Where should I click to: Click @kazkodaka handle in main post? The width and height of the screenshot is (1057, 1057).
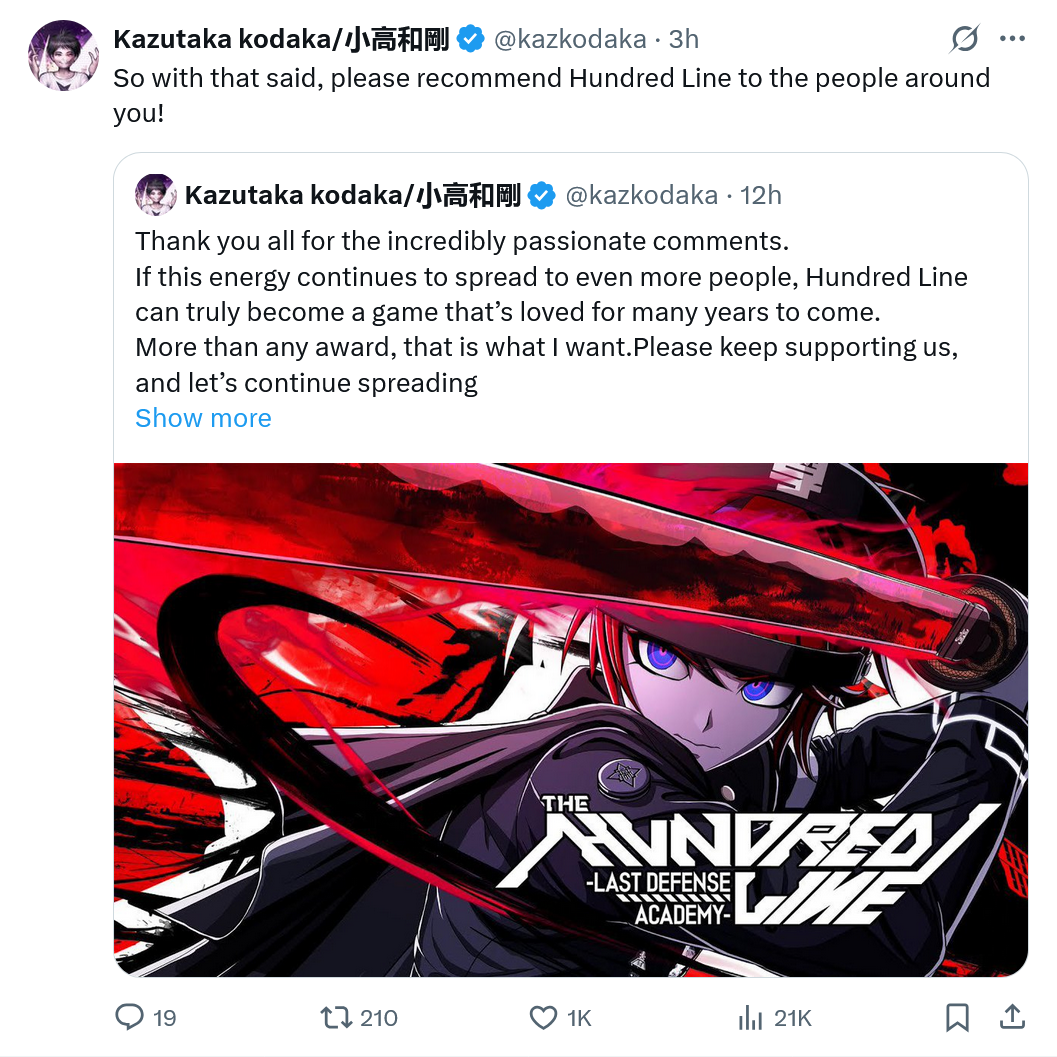click(x=570, y=39)
